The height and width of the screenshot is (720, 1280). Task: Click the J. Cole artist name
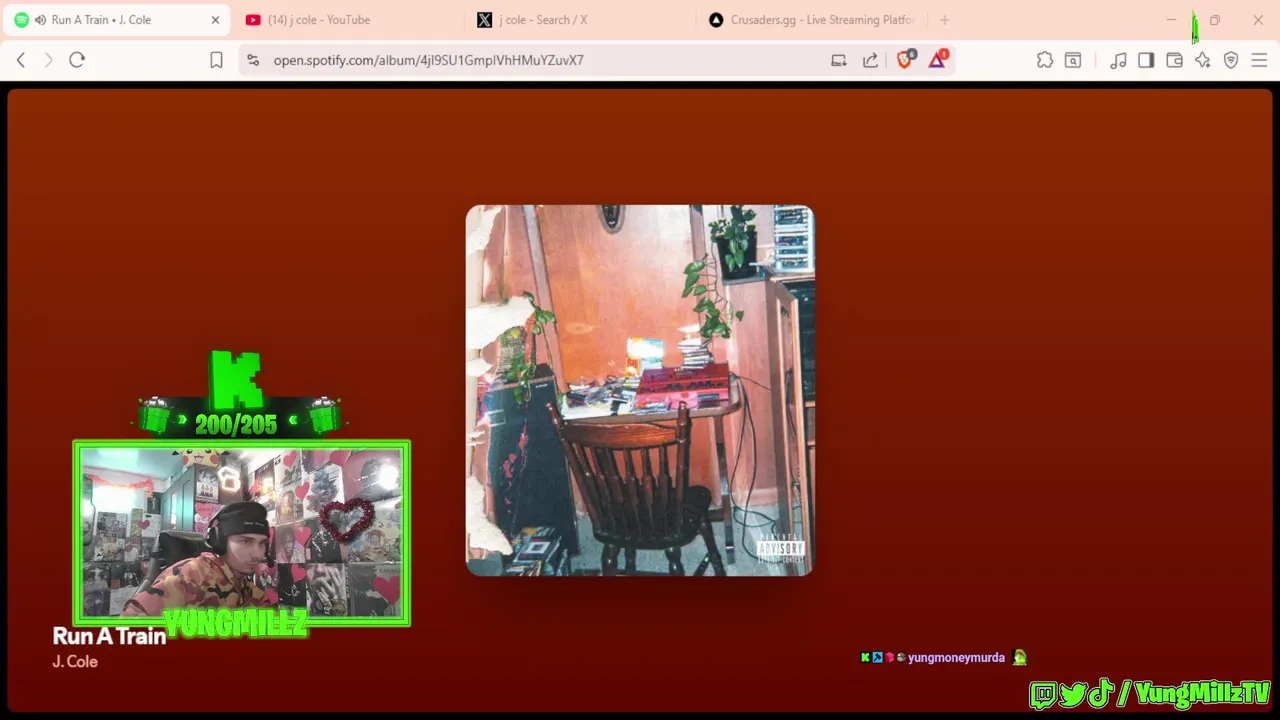coord(75,661)
